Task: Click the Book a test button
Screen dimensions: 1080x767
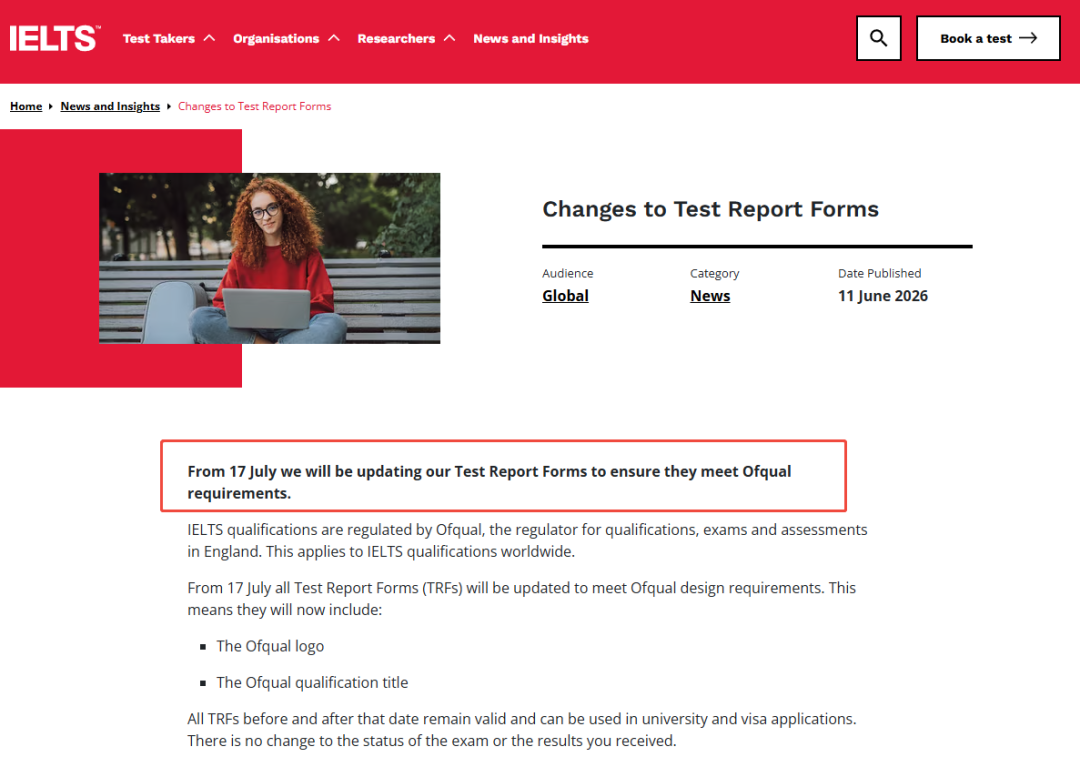Action: [x=988, y=39]
